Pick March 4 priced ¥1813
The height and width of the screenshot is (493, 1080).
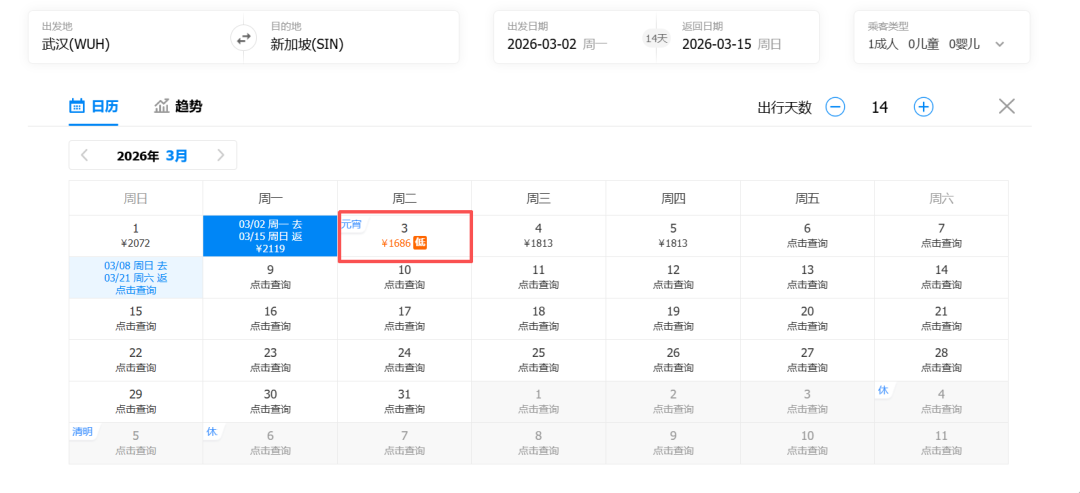pos(539,235)
